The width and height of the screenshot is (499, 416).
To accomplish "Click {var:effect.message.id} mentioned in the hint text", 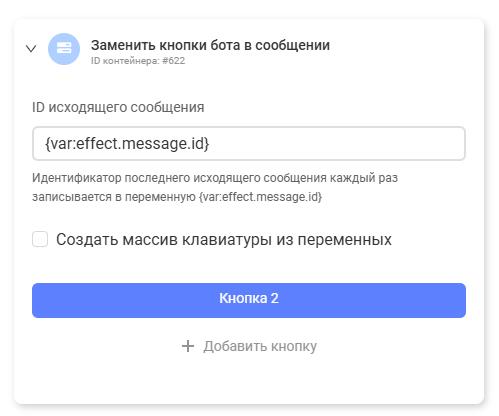I will [260, 197].
